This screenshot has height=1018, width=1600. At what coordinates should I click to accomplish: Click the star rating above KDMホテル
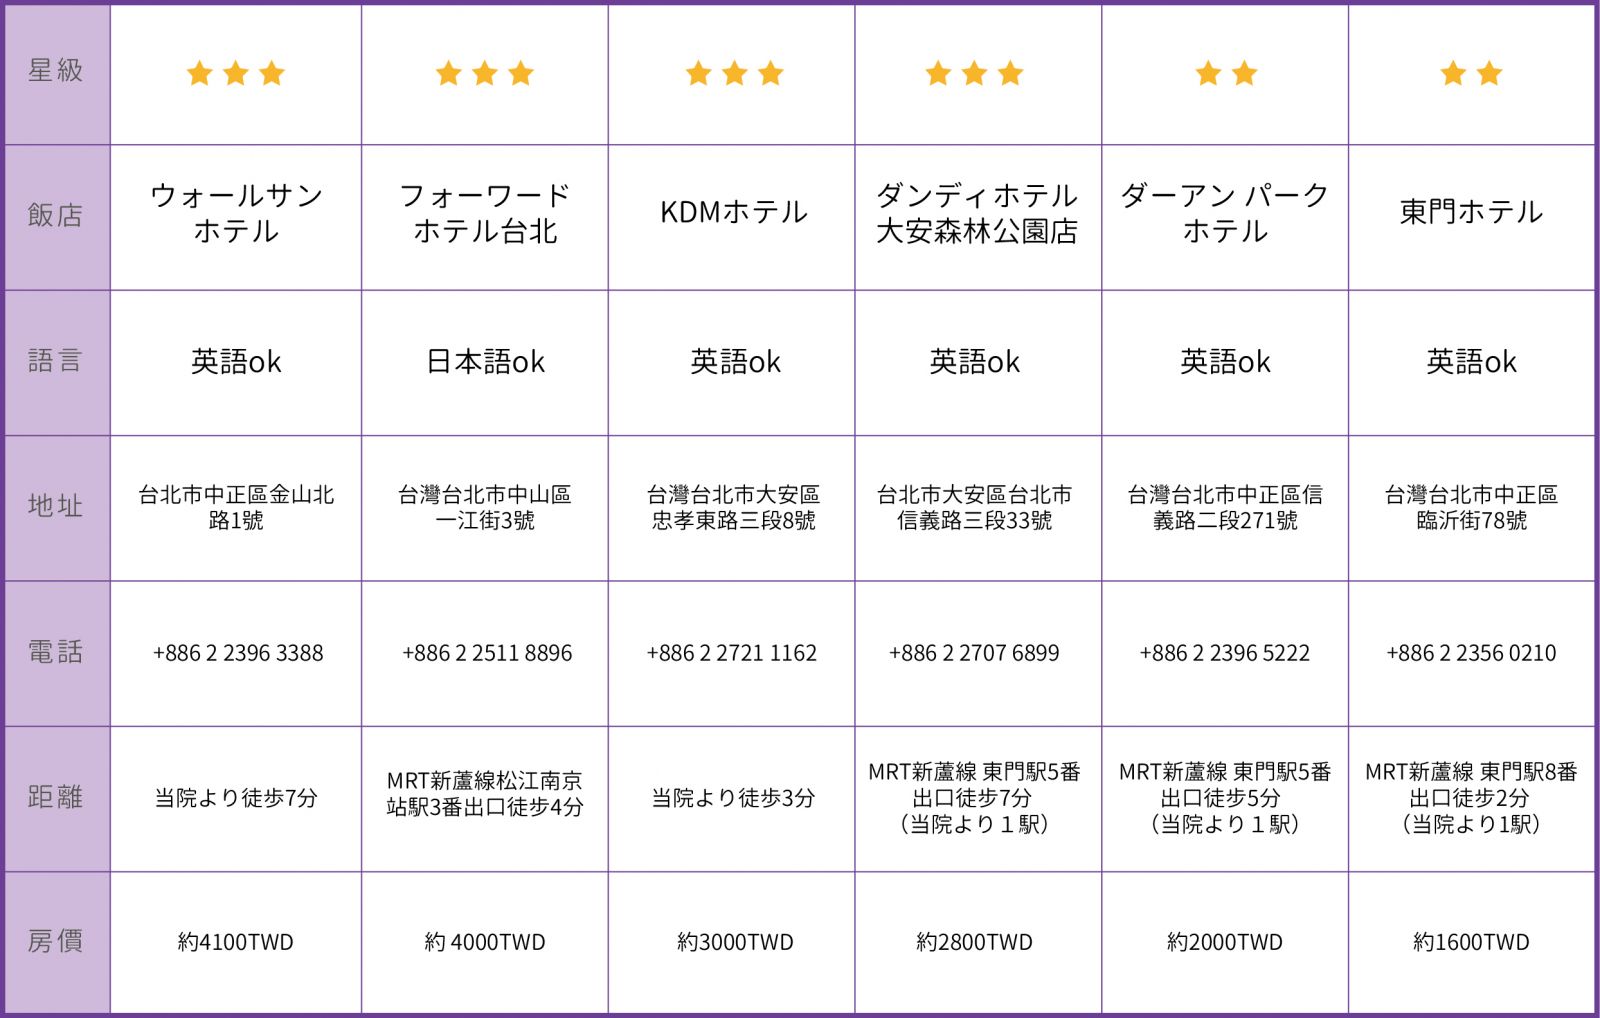[734, 73]
